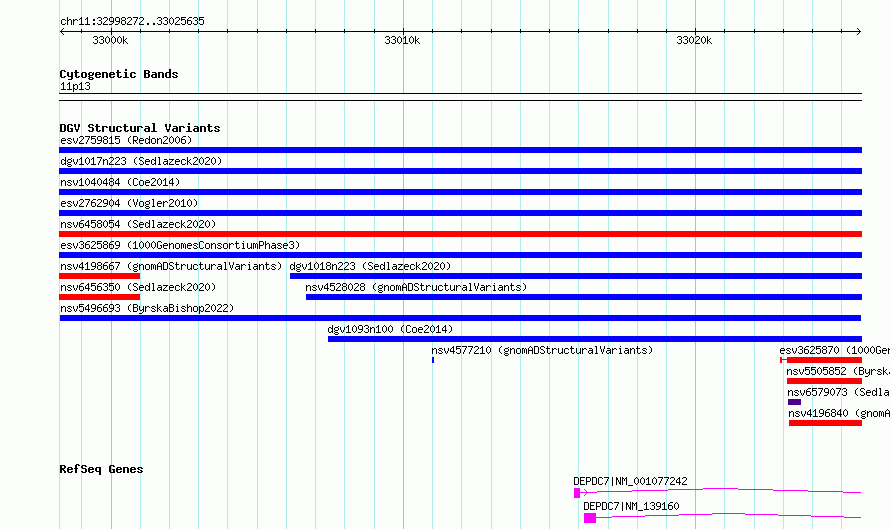Click the blue bar under nsv4528028

(584, 297)
